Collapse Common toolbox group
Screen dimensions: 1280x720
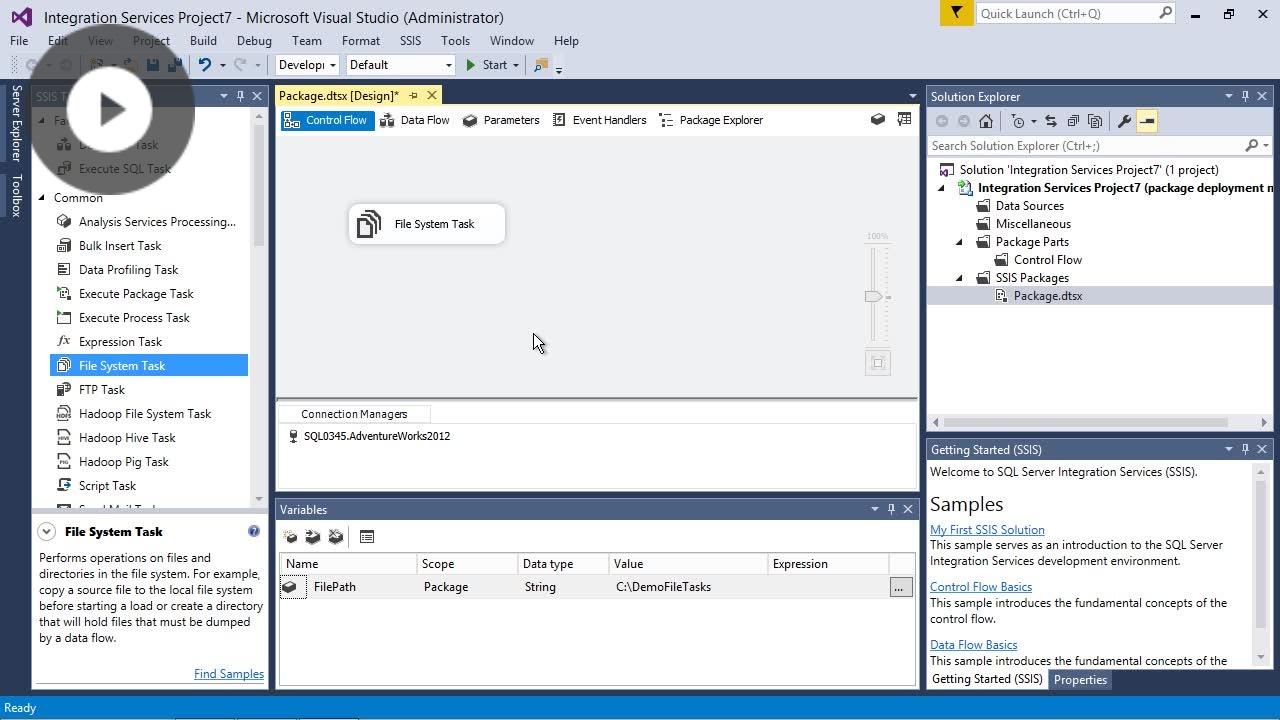pos(42,198)
